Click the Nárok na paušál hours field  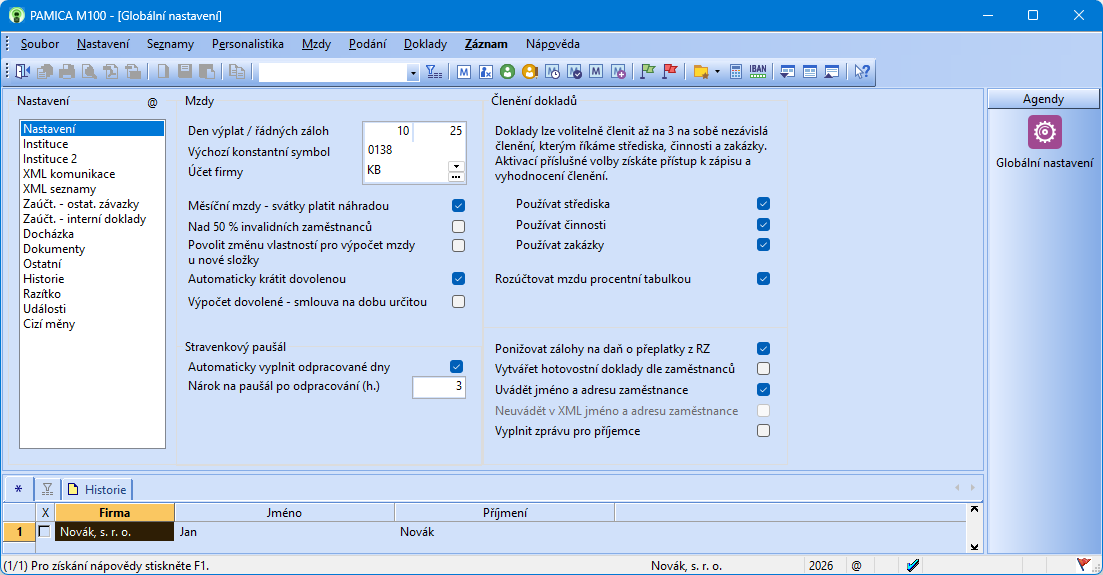pyautogui.click(x=438, y=387)
